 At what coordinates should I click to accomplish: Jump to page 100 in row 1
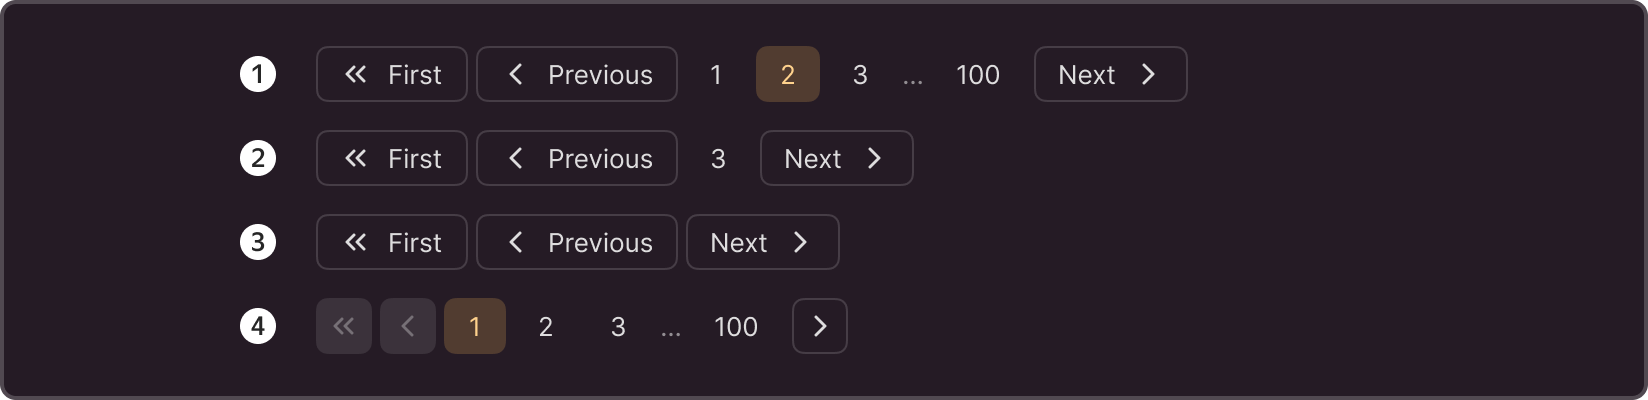coord(978,74)
